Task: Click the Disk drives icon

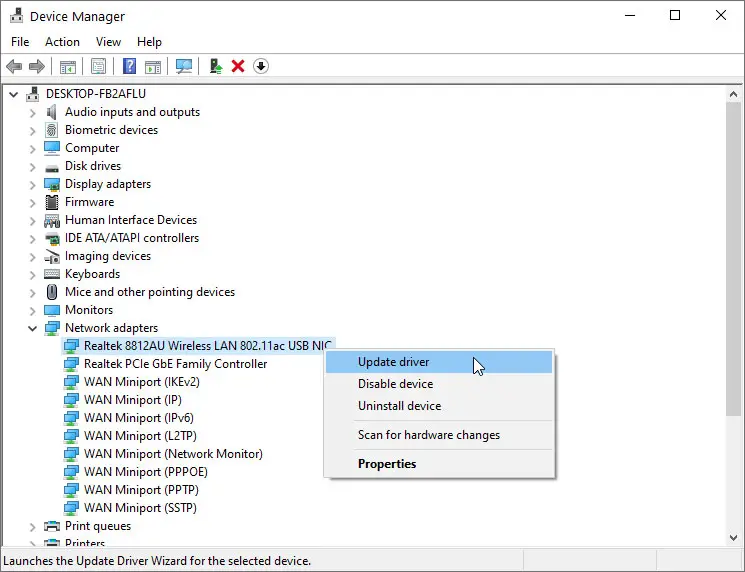Action: (x=52, y=168)
